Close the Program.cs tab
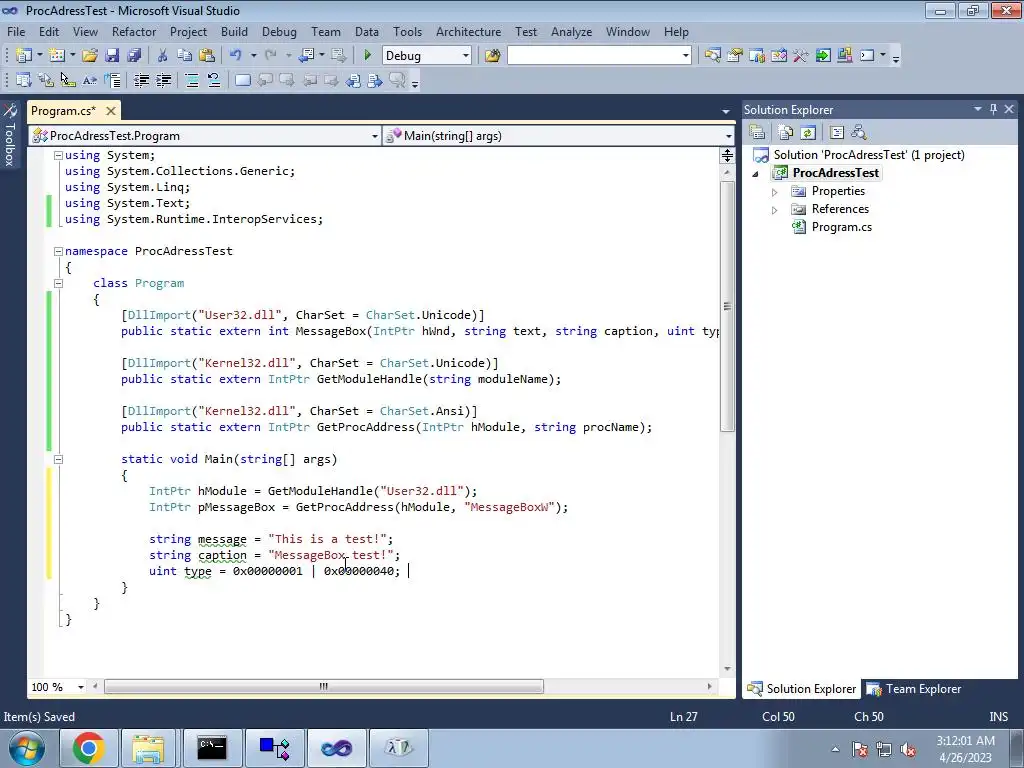 point(111,111)
